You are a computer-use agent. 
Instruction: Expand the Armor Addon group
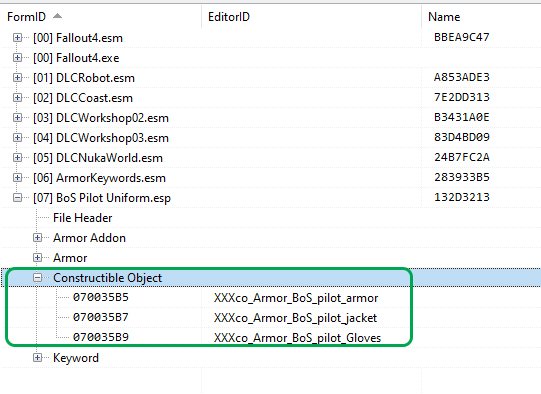coord(37,238)
